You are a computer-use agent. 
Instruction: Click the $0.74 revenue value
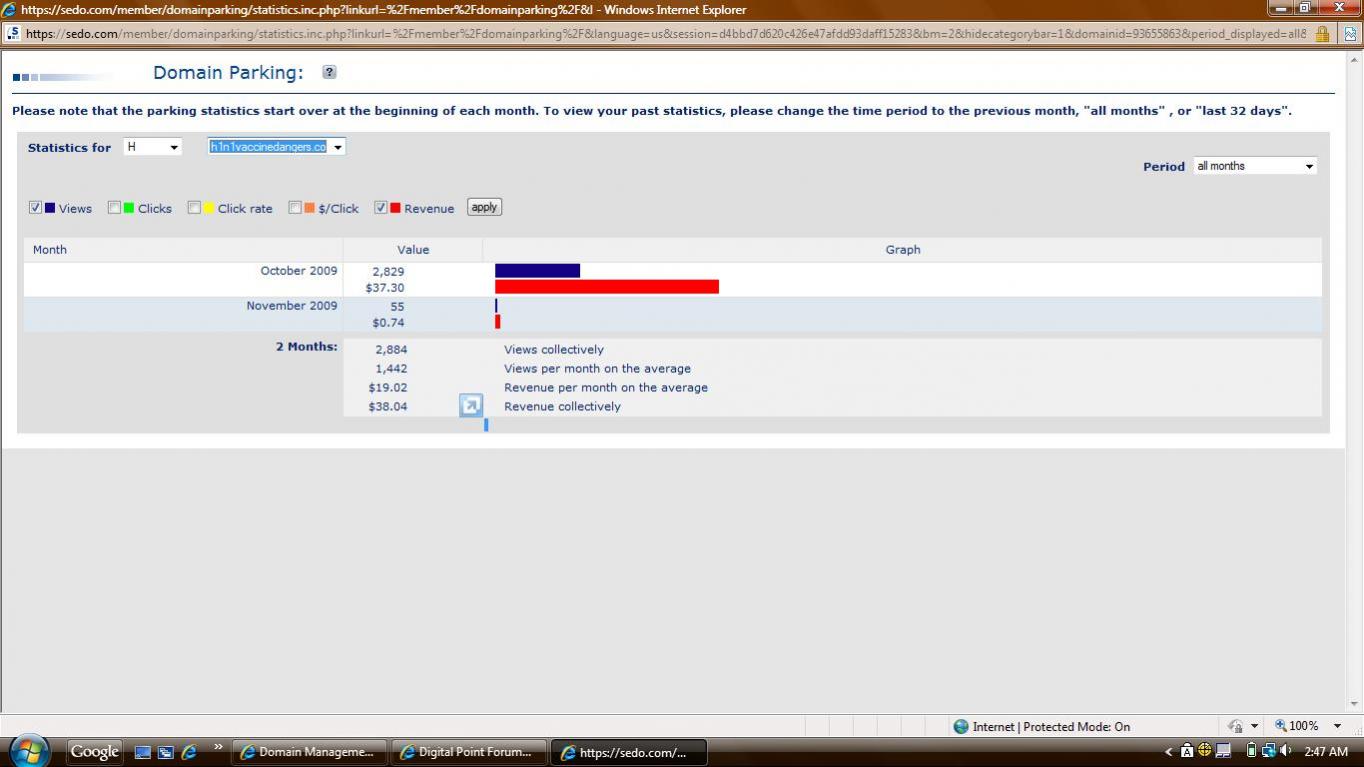pos(388,323)
